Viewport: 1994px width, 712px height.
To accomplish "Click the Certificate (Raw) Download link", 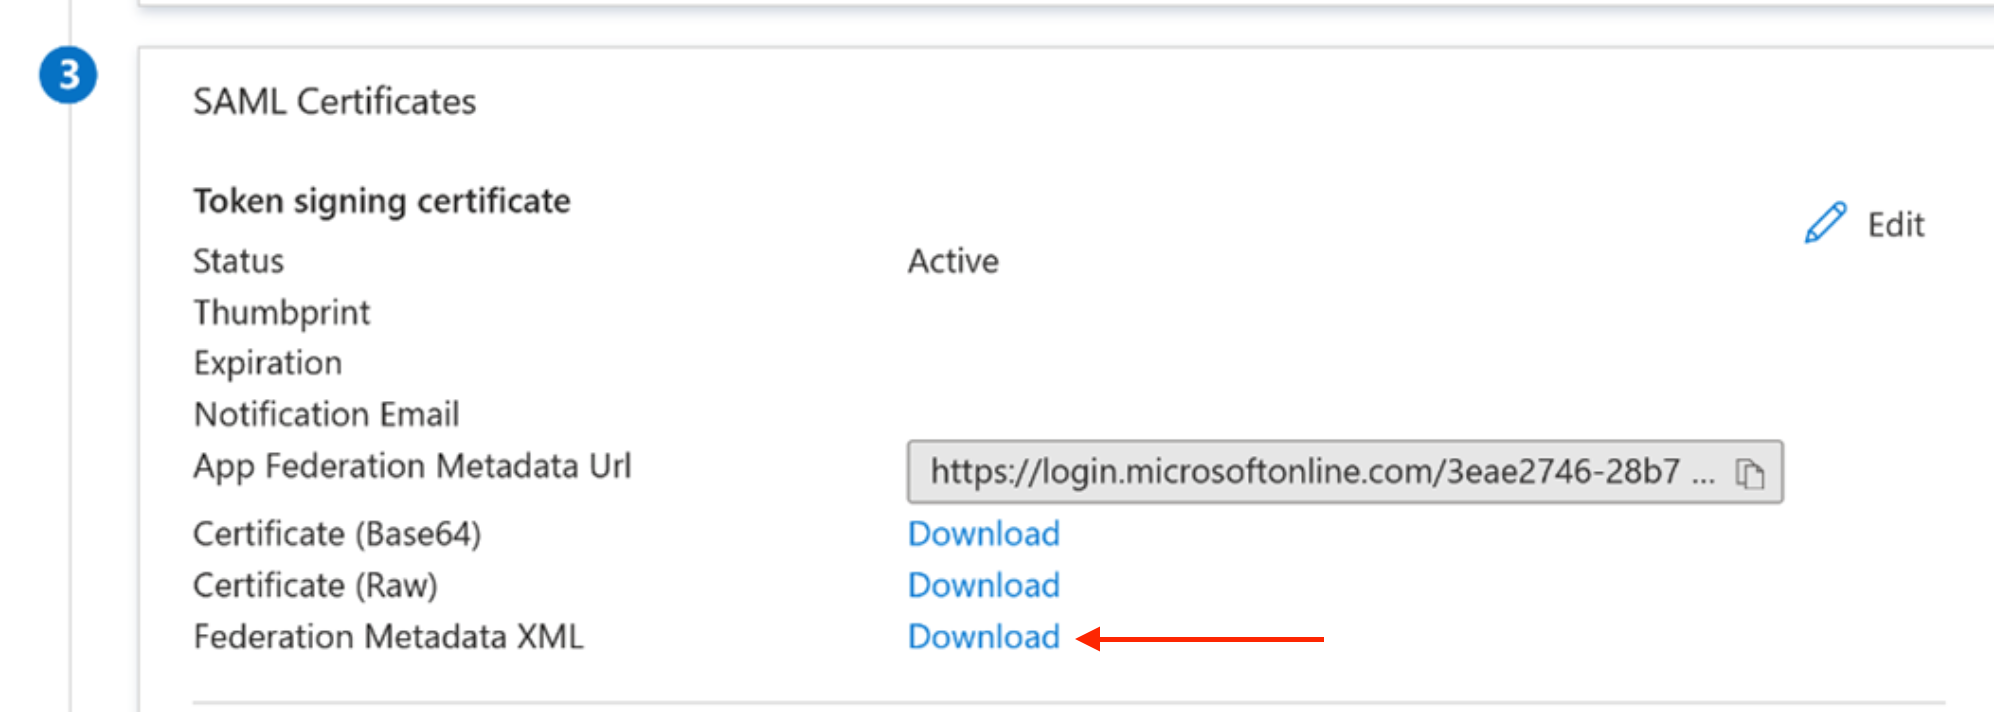I will 983,585.
